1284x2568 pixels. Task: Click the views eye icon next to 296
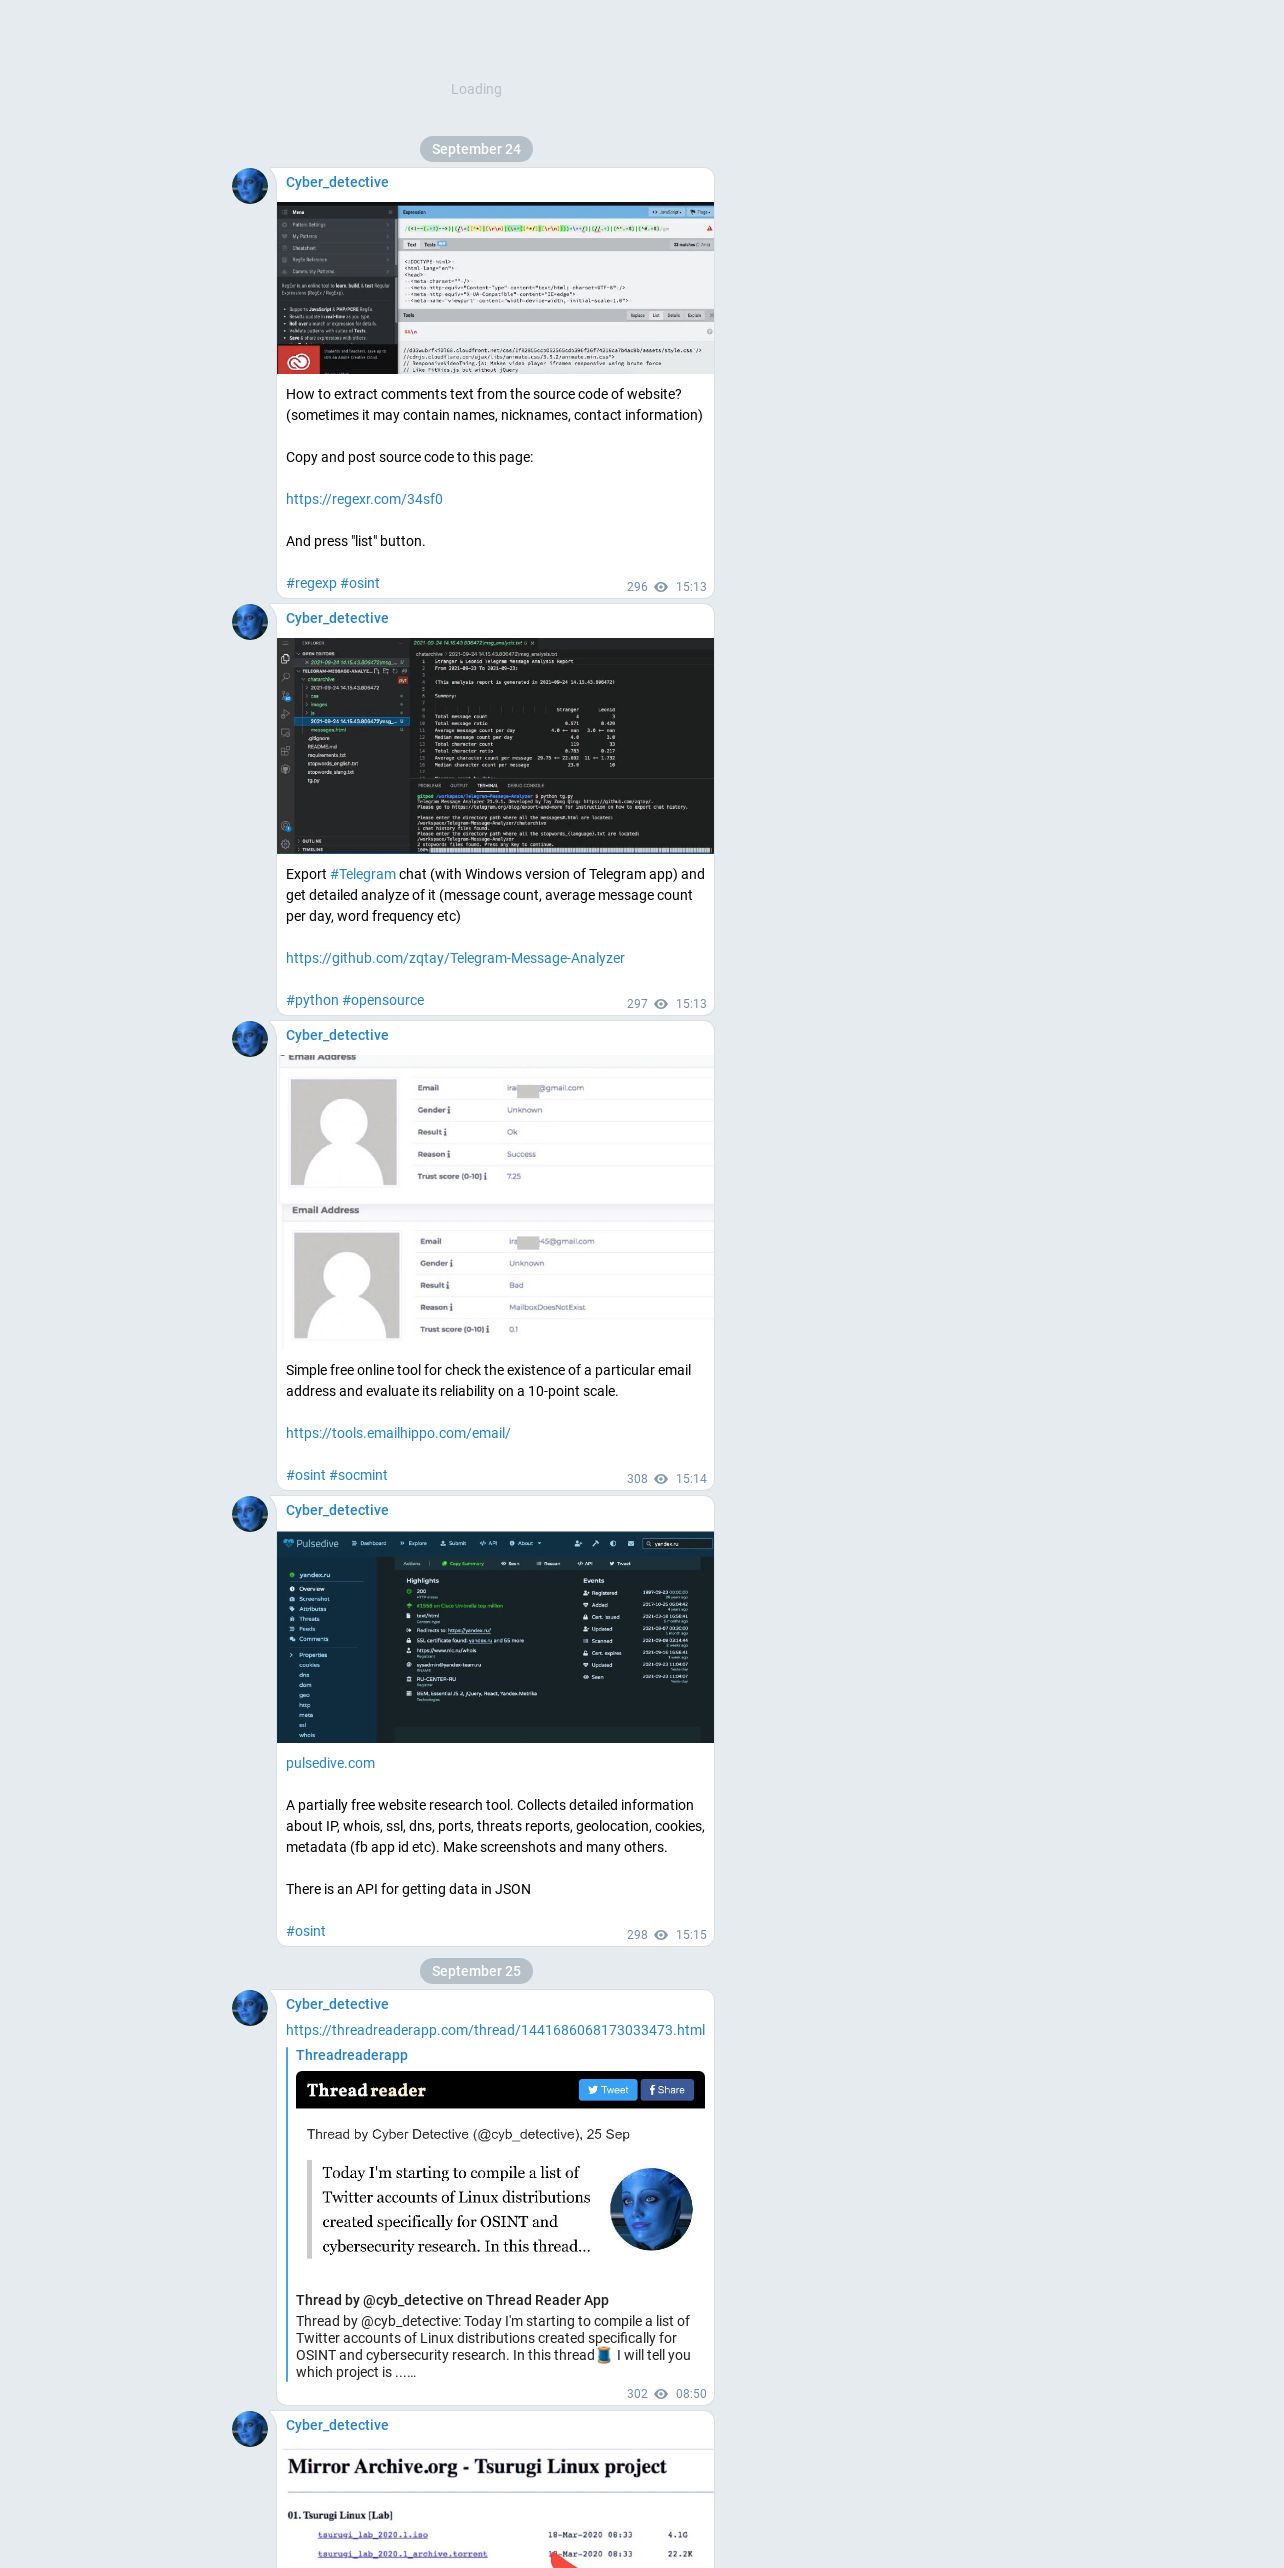click(661, 587)
